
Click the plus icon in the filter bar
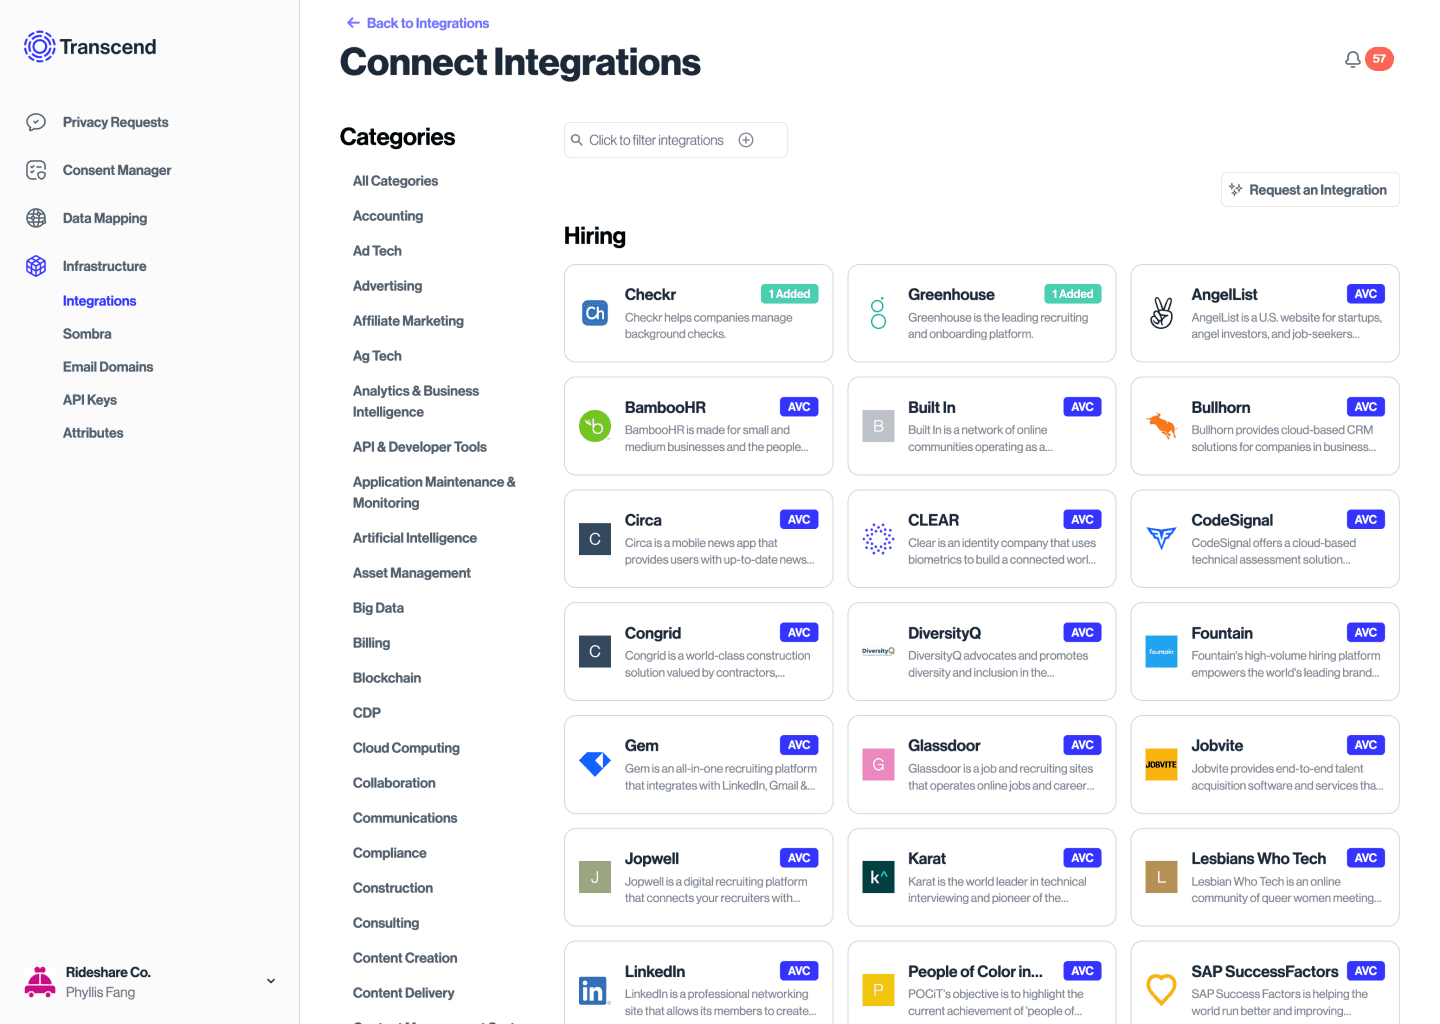click(745, 140)
